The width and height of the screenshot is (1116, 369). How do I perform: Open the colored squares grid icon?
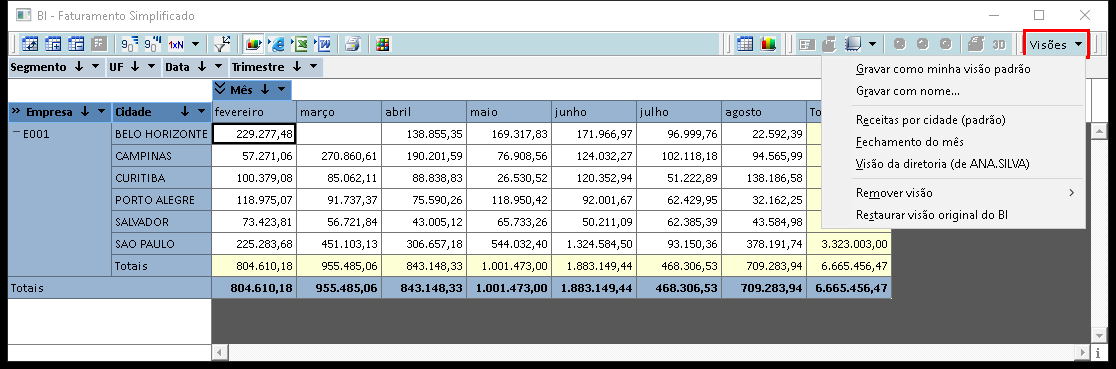383,44
